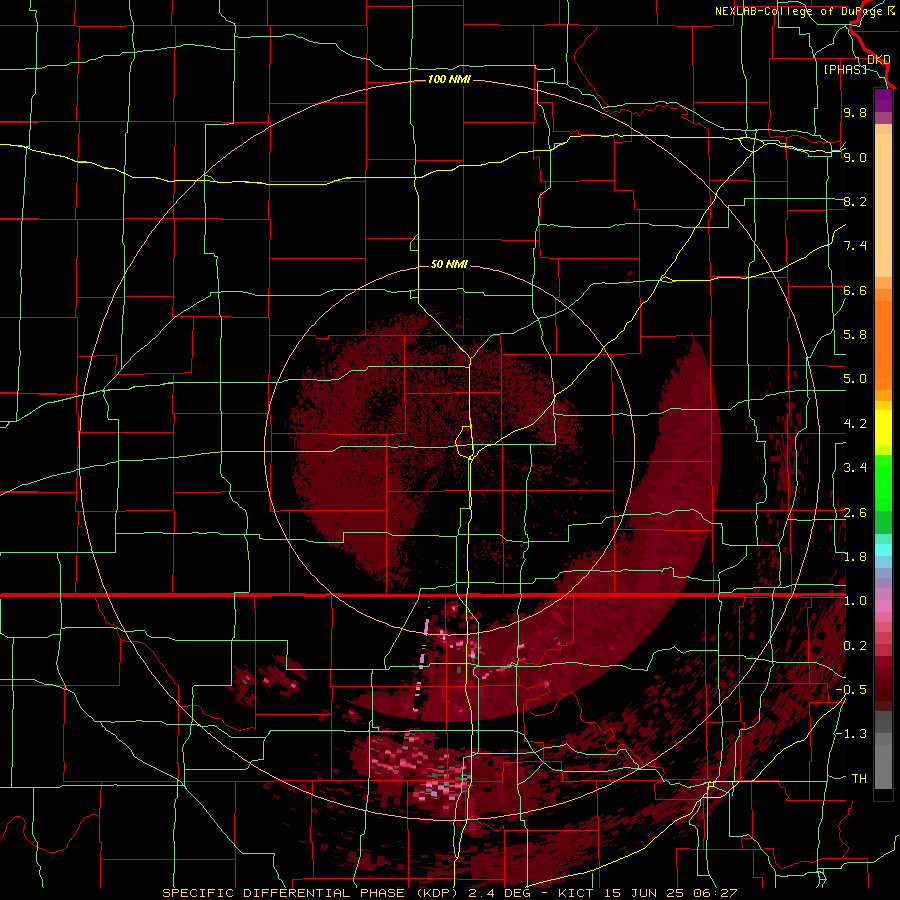Viewport: 900px width, 900px height.
Task: Click the 5.8 legend value
Action: coord(855,335)
